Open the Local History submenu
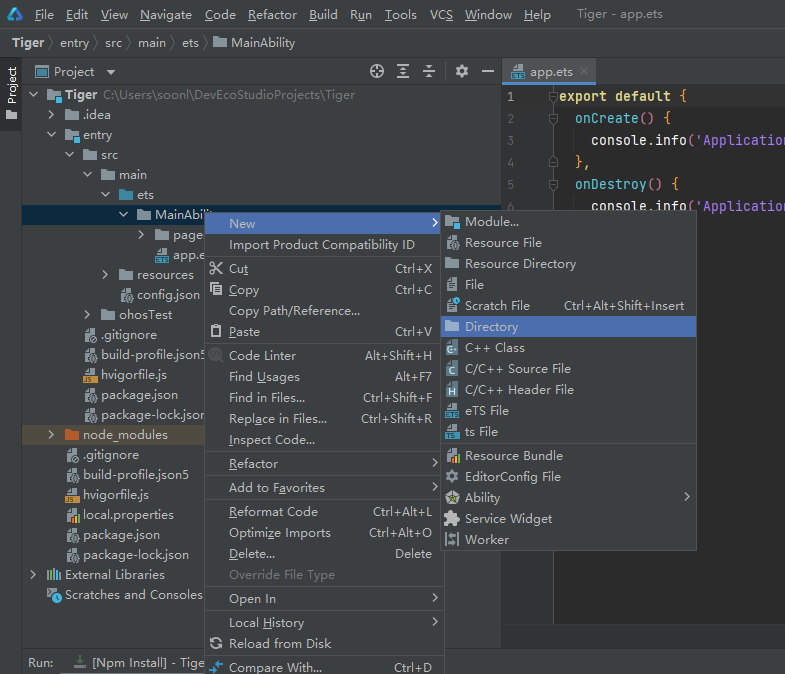Image resolution: width=785 pixels, height=674 pixels. [x=324, y=622]
